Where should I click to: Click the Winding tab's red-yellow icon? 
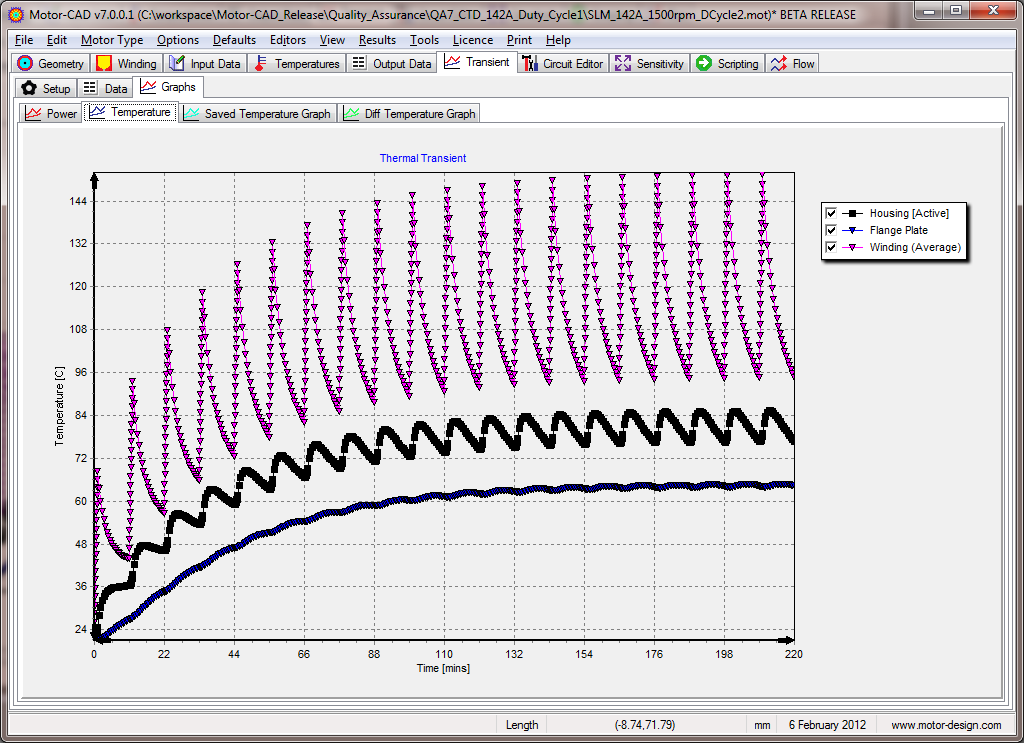click(103, 63)
